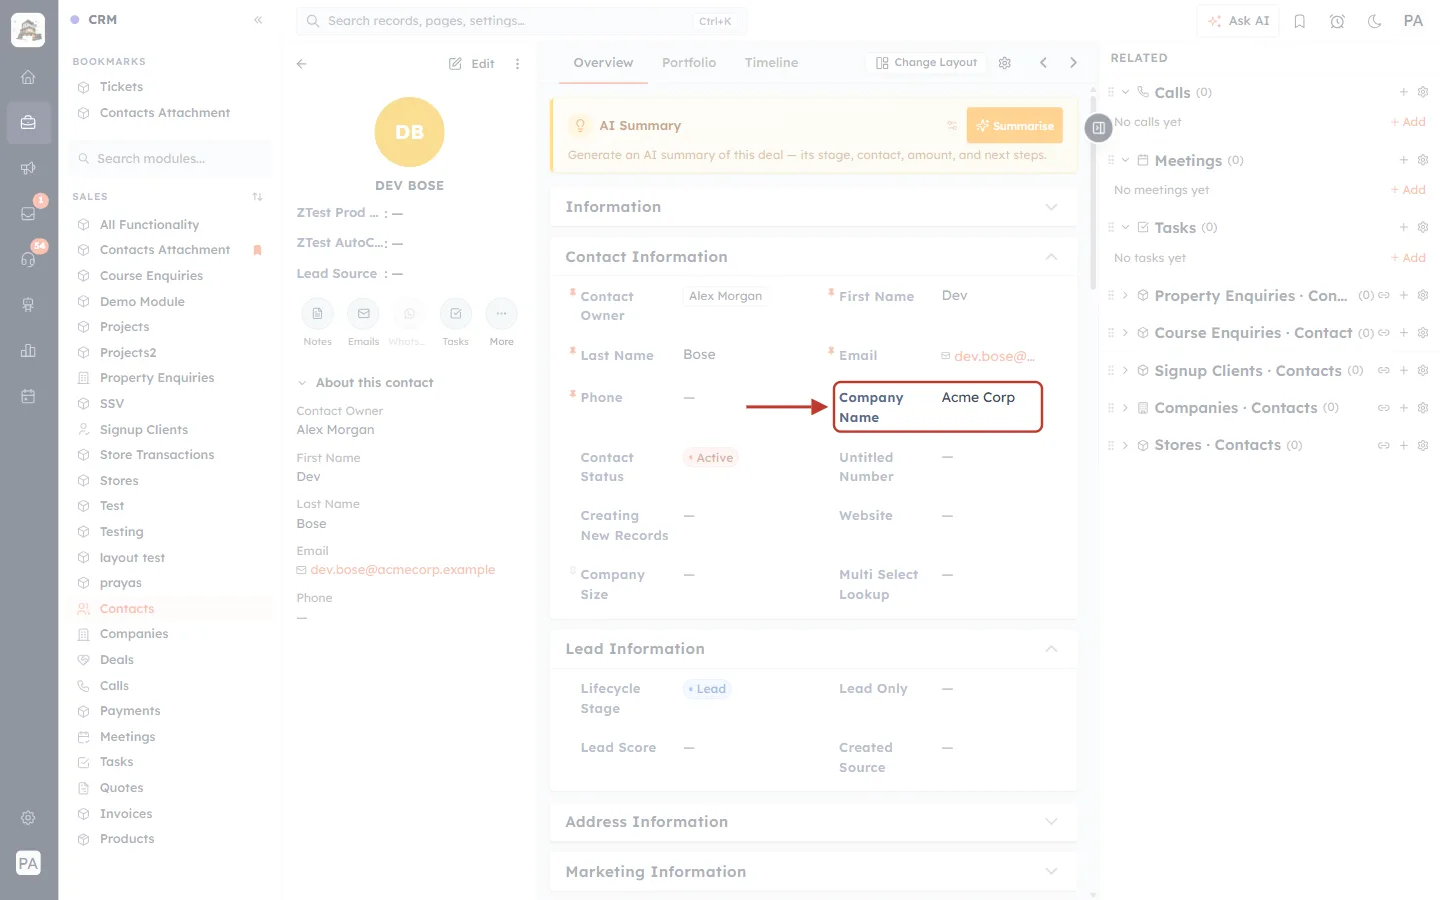Switch to the Timeline tab
This screenshot has width=1440, height=900.
coord(771,63)
